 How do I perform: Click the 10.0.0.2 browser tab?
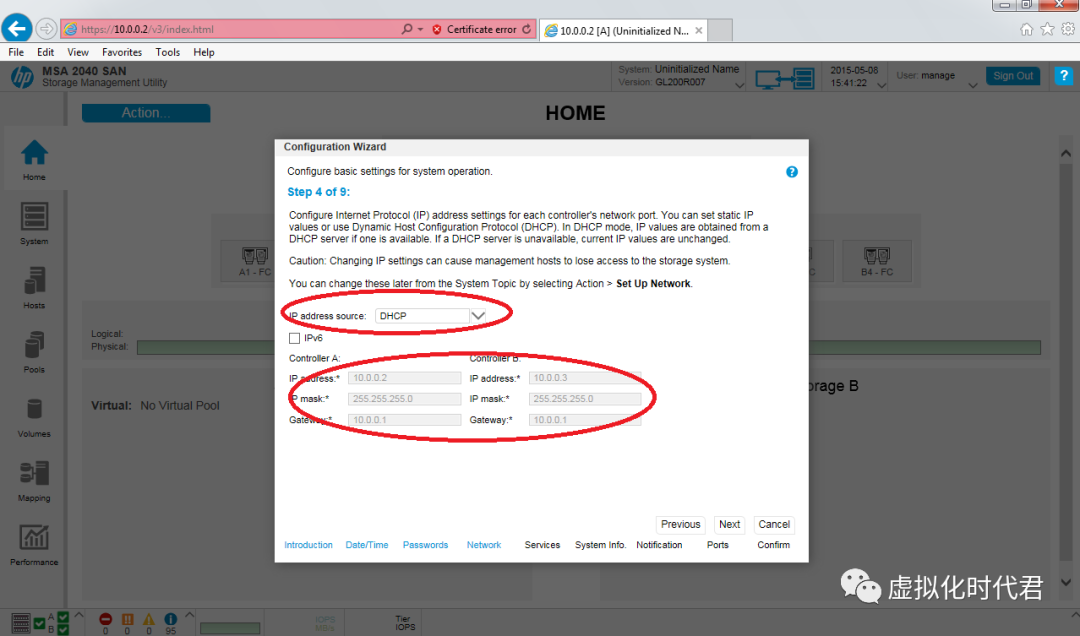[x=623, y=30]
